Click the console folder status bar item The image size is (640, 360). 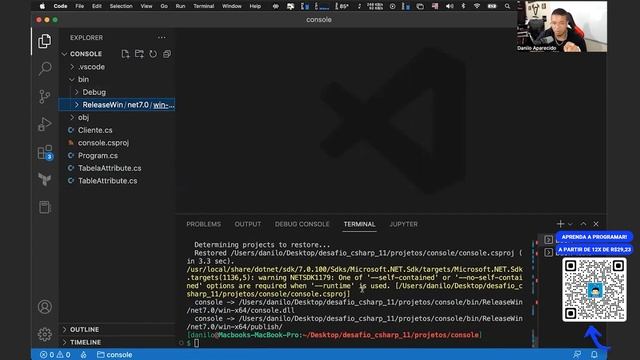pos(115,355)
